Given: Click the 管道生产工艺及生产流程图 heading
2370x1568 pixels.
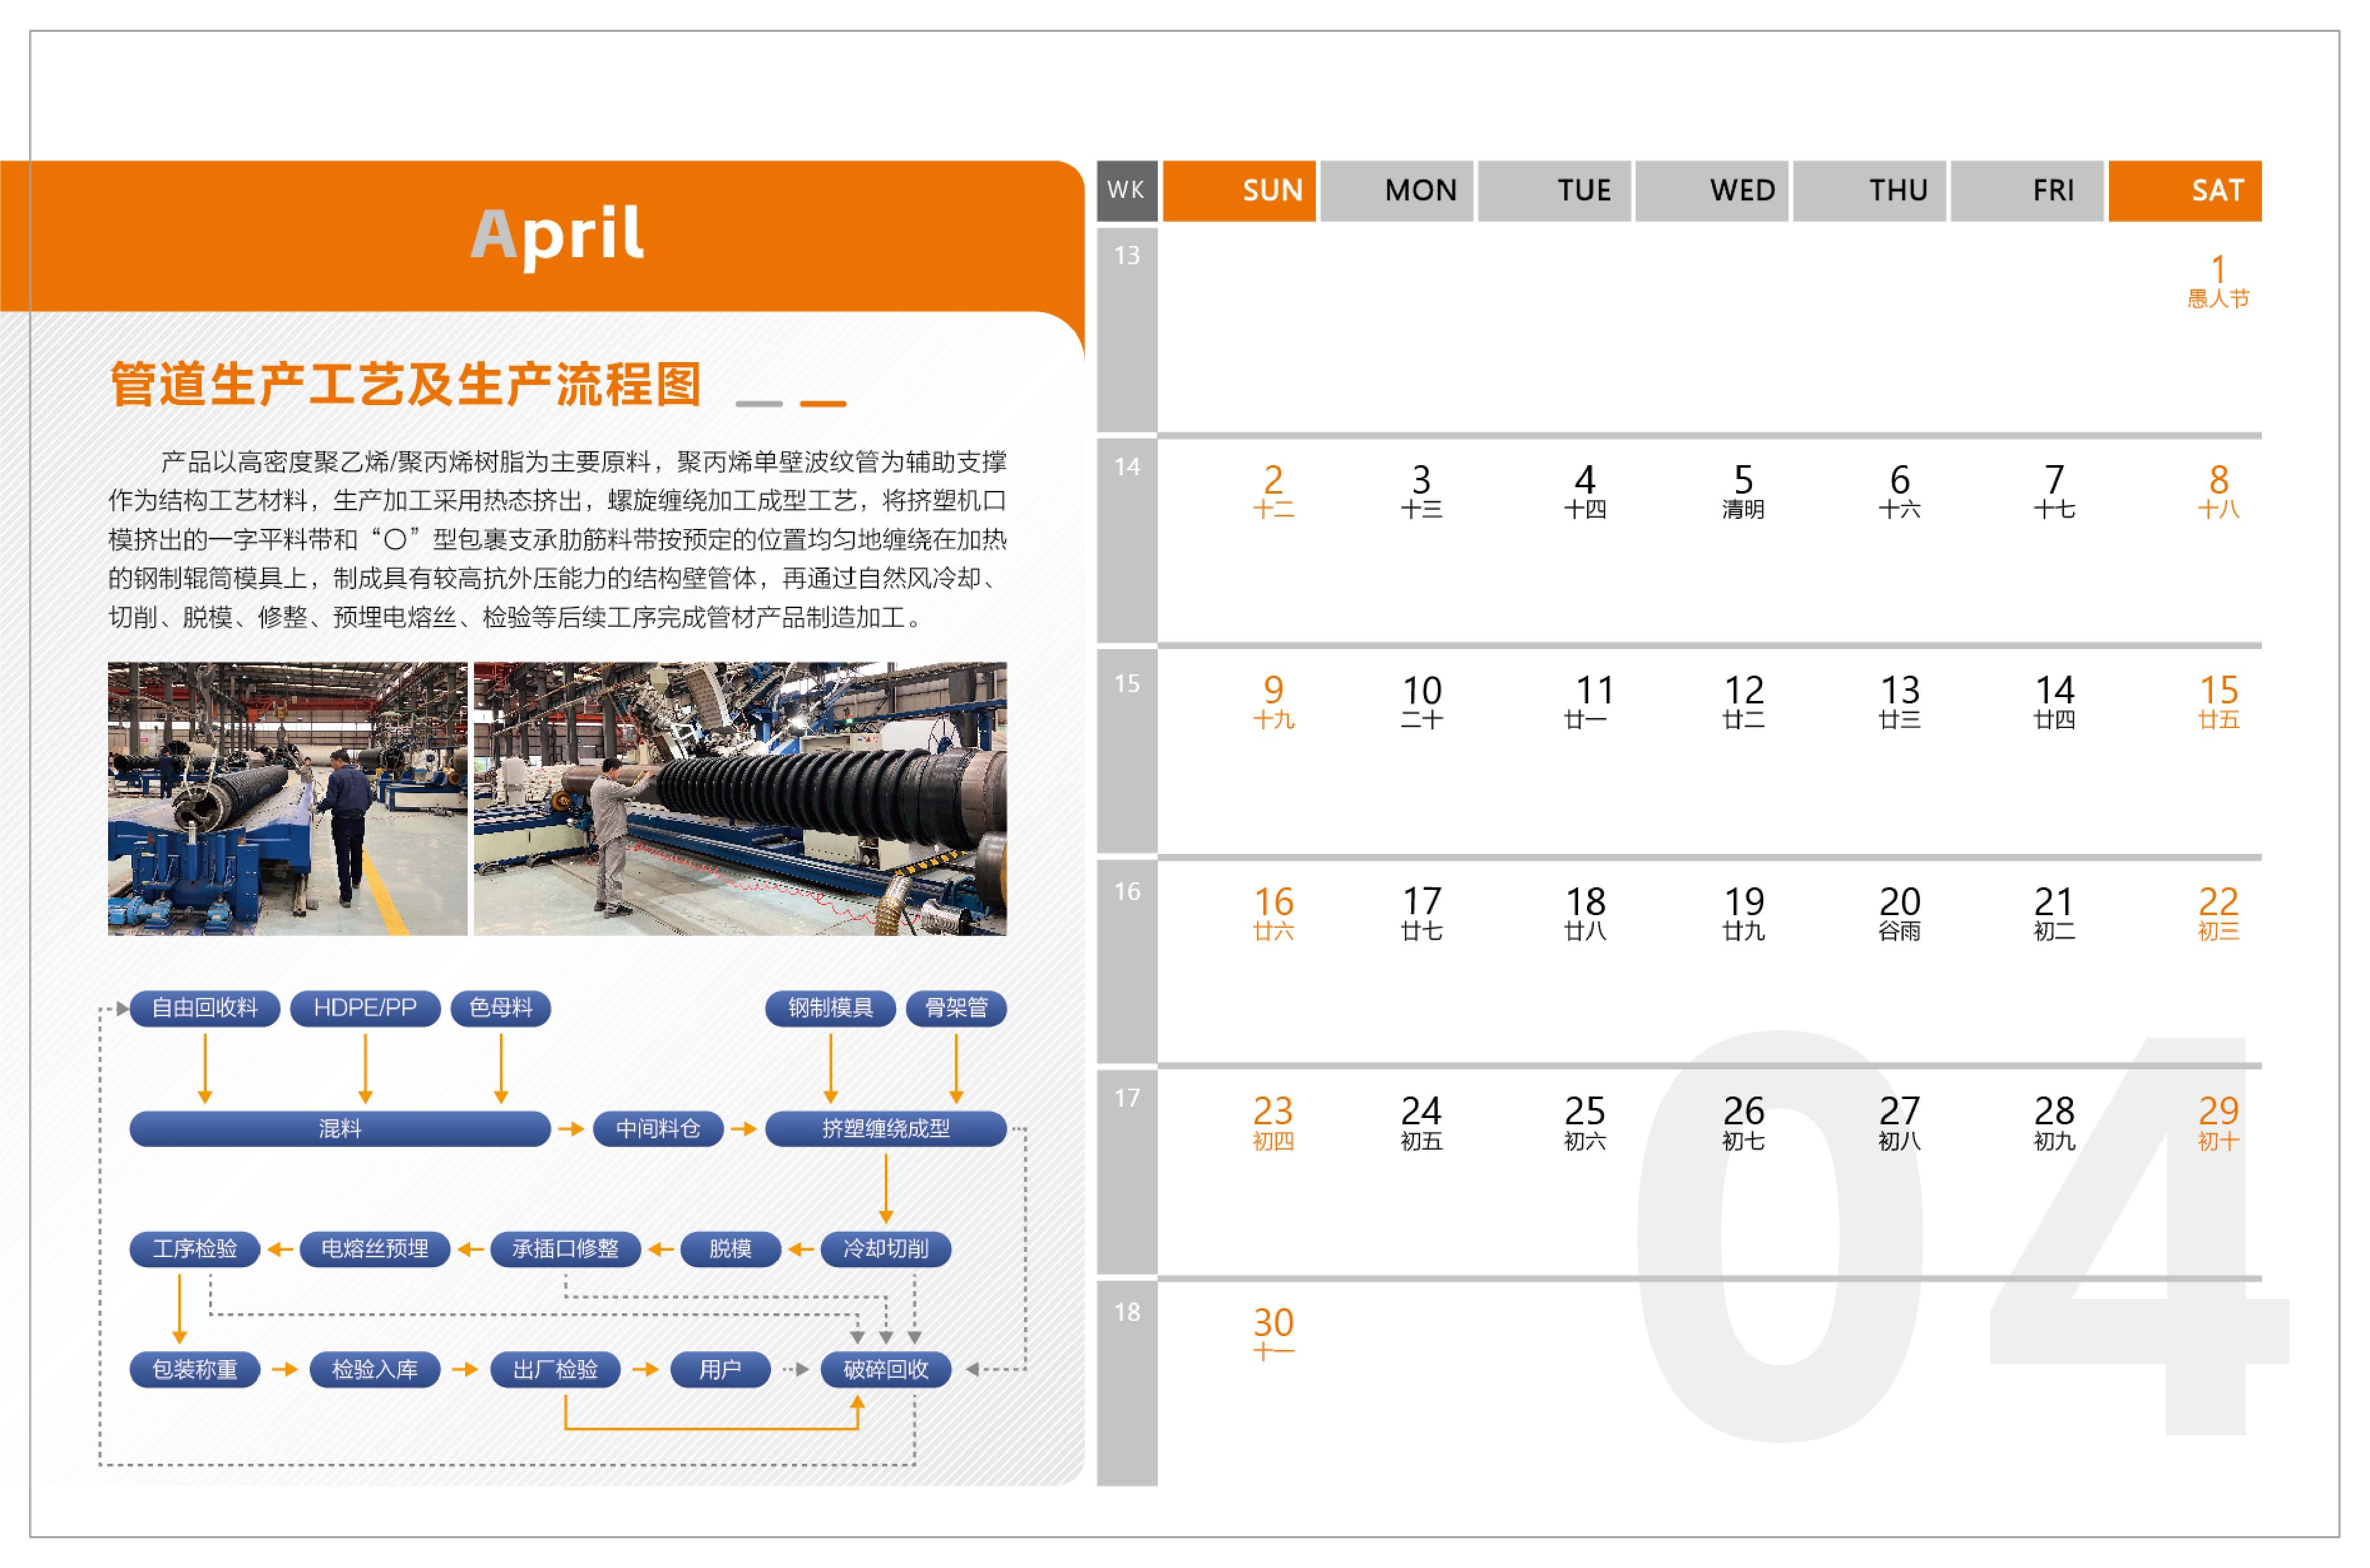Looking at the screenshot, I should pos(405,385).
